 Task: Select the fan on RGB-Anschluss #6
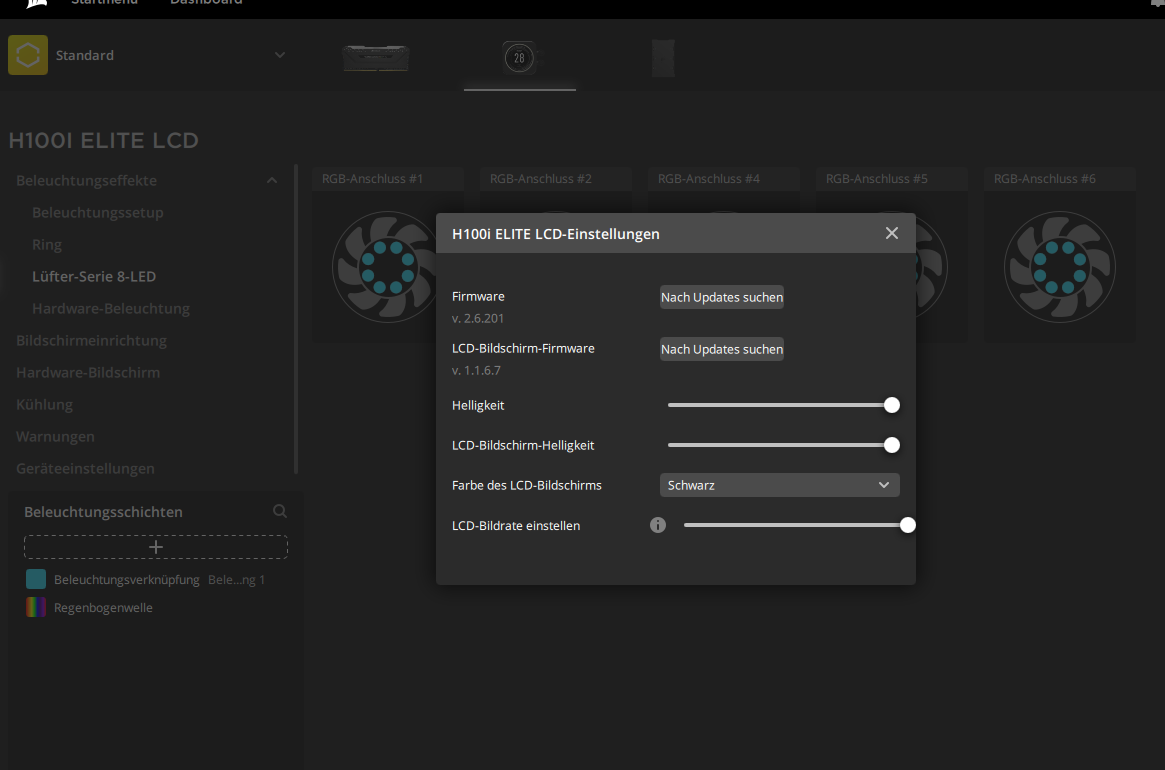(1059, 267)
